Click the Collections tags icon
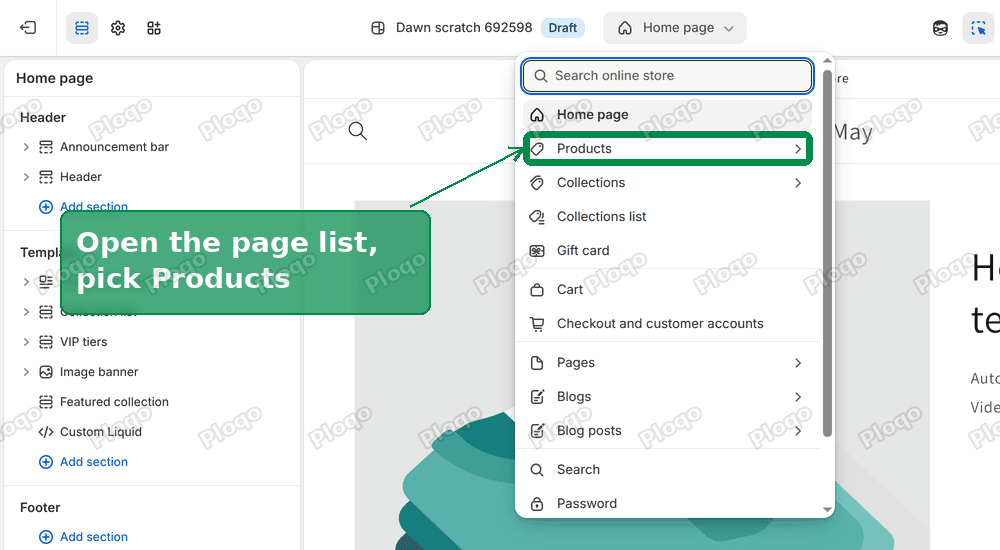This screenshot has height=550, width=1000. 538,183
